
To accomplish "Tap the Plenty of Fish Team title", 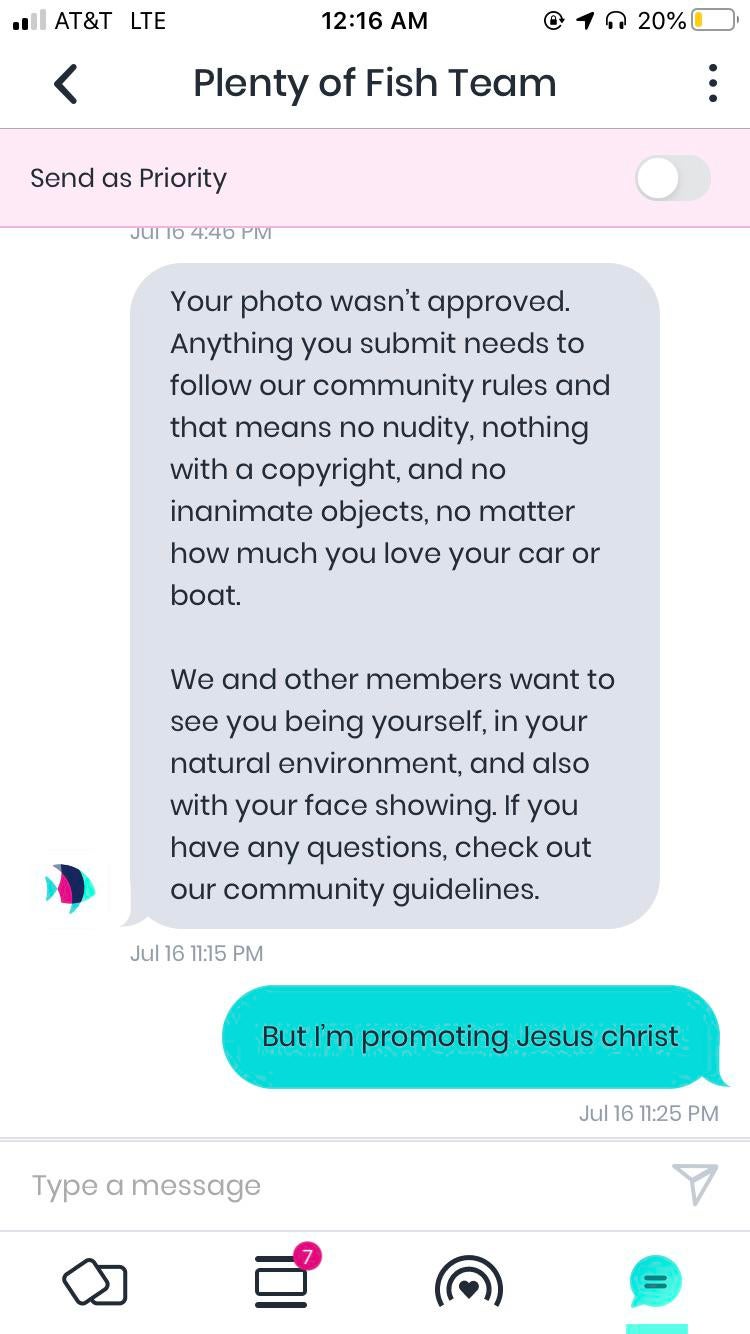I will (x=374, y=84).
